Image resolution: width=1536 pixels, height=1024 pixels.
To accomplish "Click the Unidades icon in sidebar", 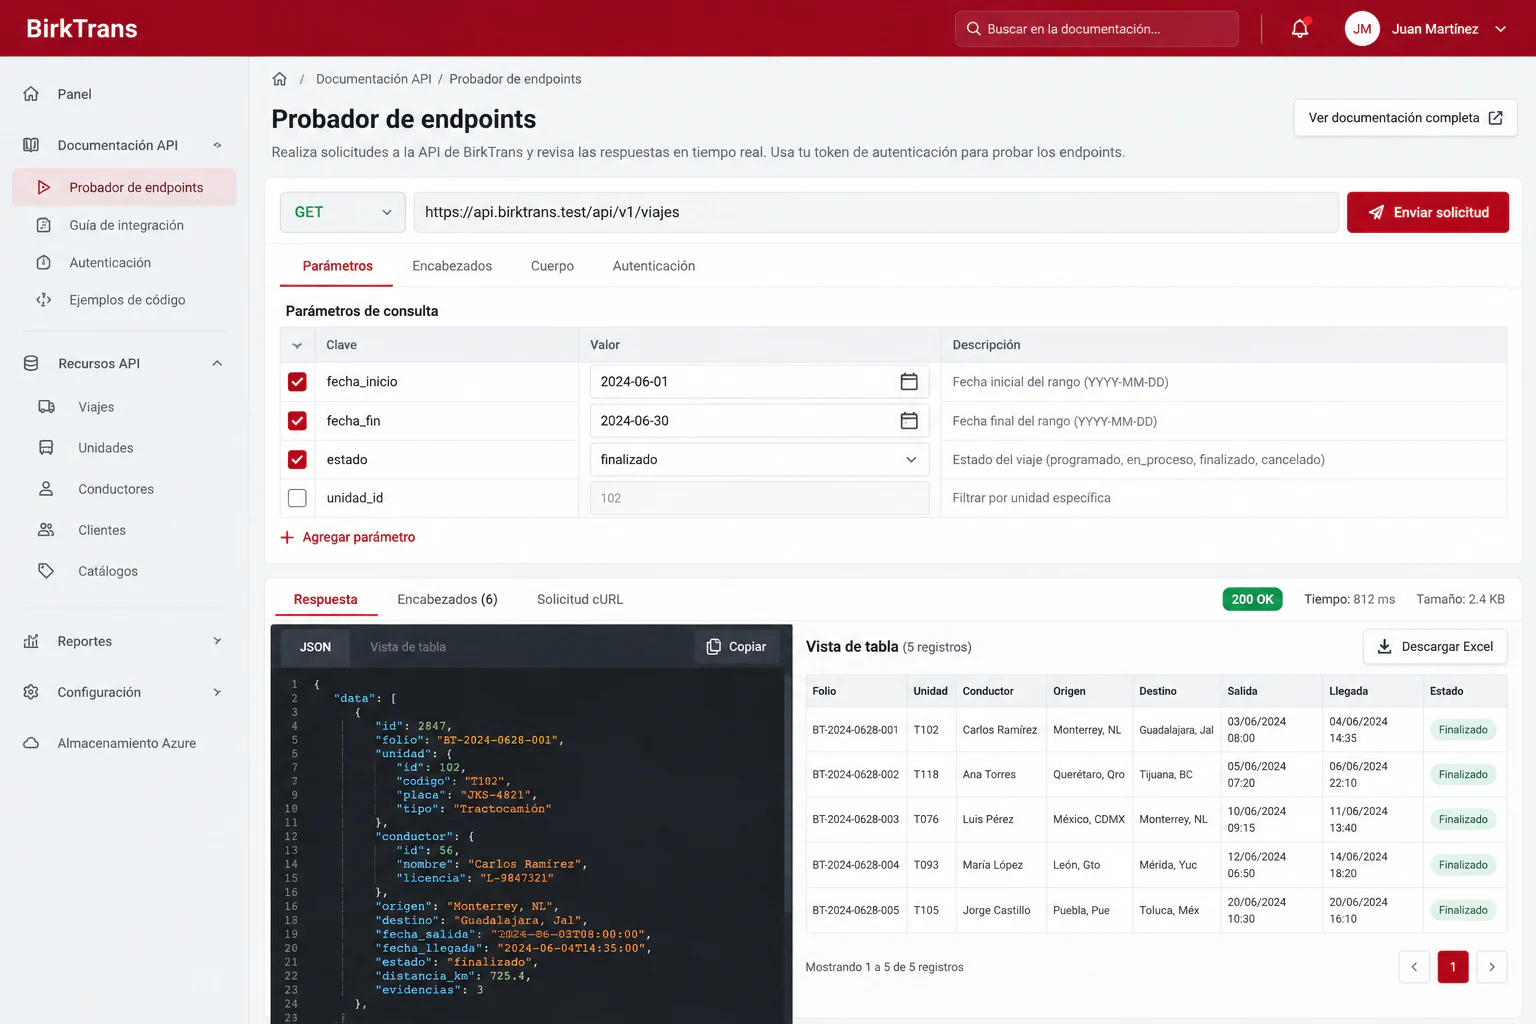I will (46, 448).
